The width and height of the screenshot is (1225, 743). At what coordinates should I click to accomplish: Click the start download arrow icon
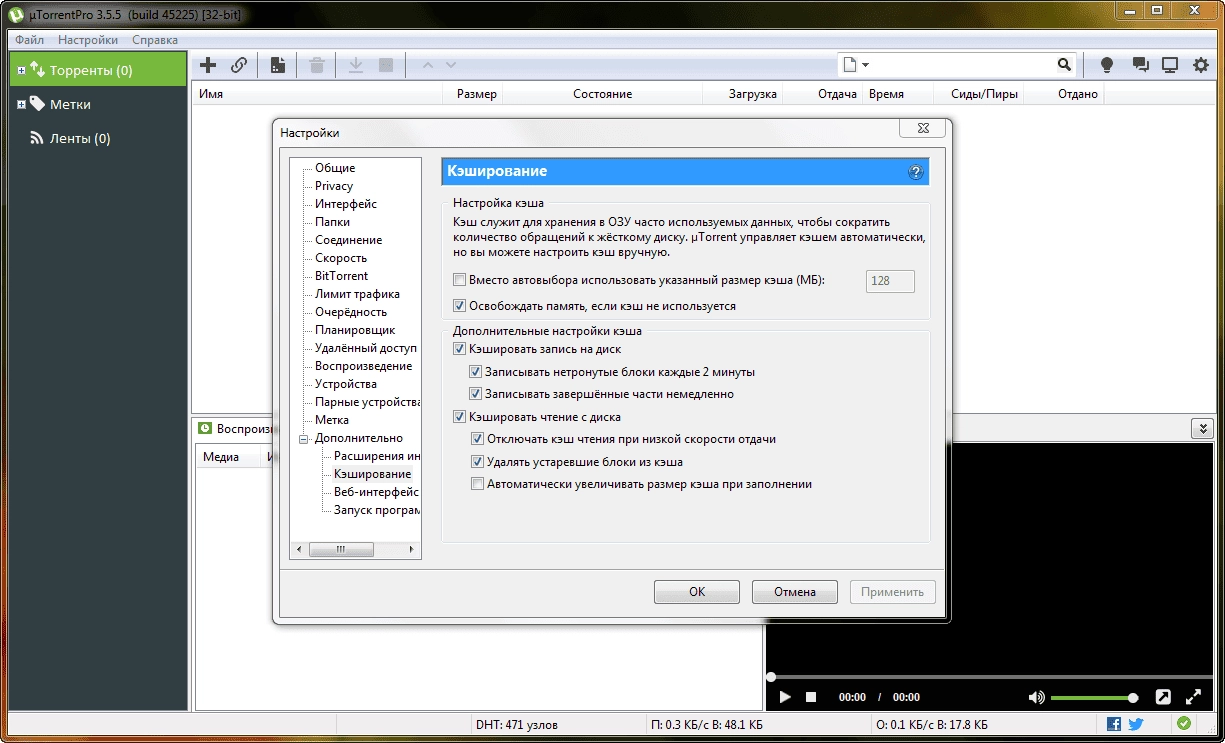355,65
